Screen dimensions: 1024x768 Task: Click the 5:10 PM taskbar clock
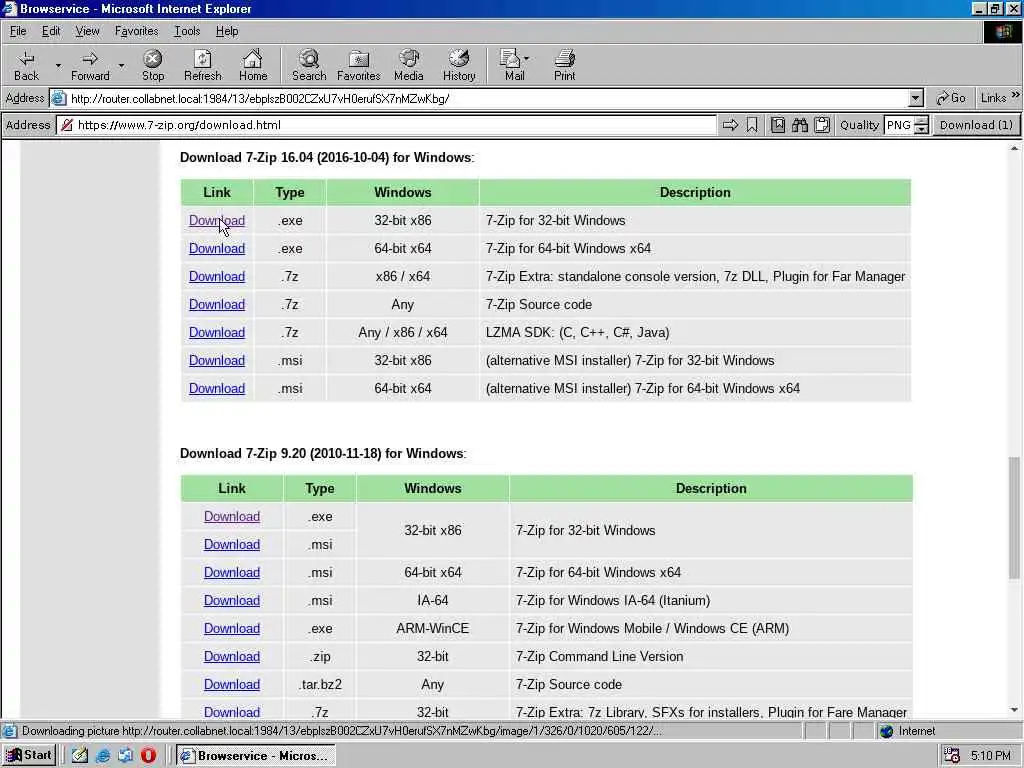tap(990, 756)
